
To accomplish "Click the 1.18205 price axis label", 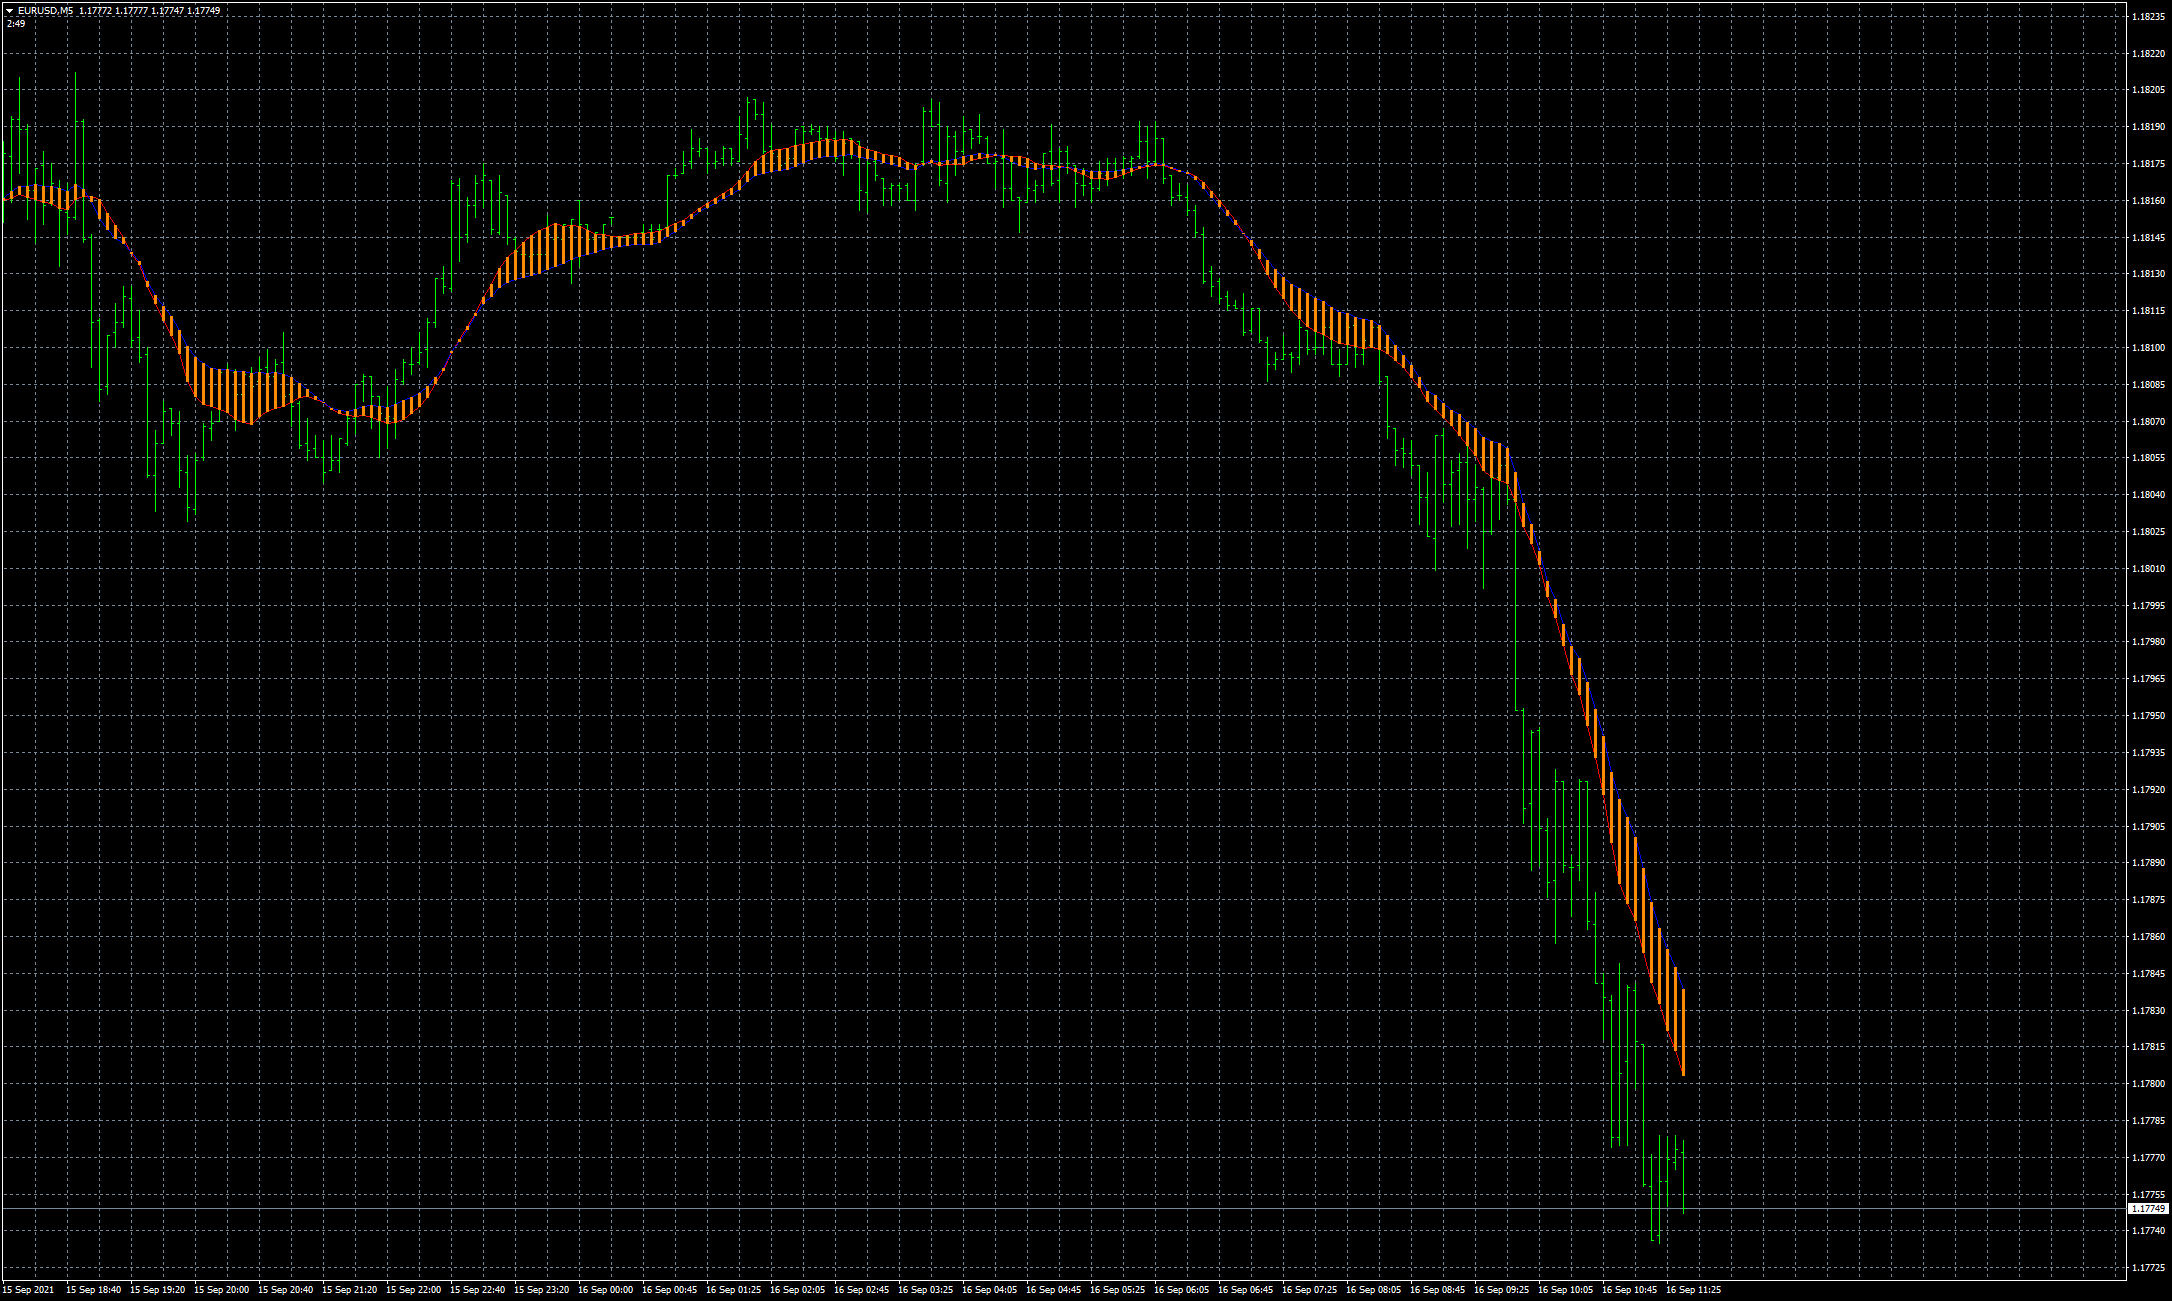I will click(2147, 90).
